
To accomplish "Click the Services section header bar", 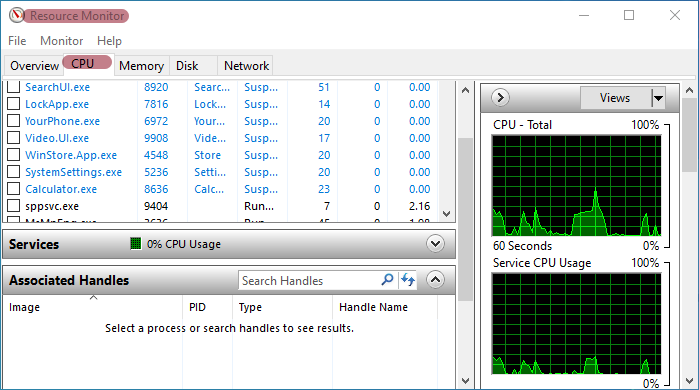I will (229, 244).
